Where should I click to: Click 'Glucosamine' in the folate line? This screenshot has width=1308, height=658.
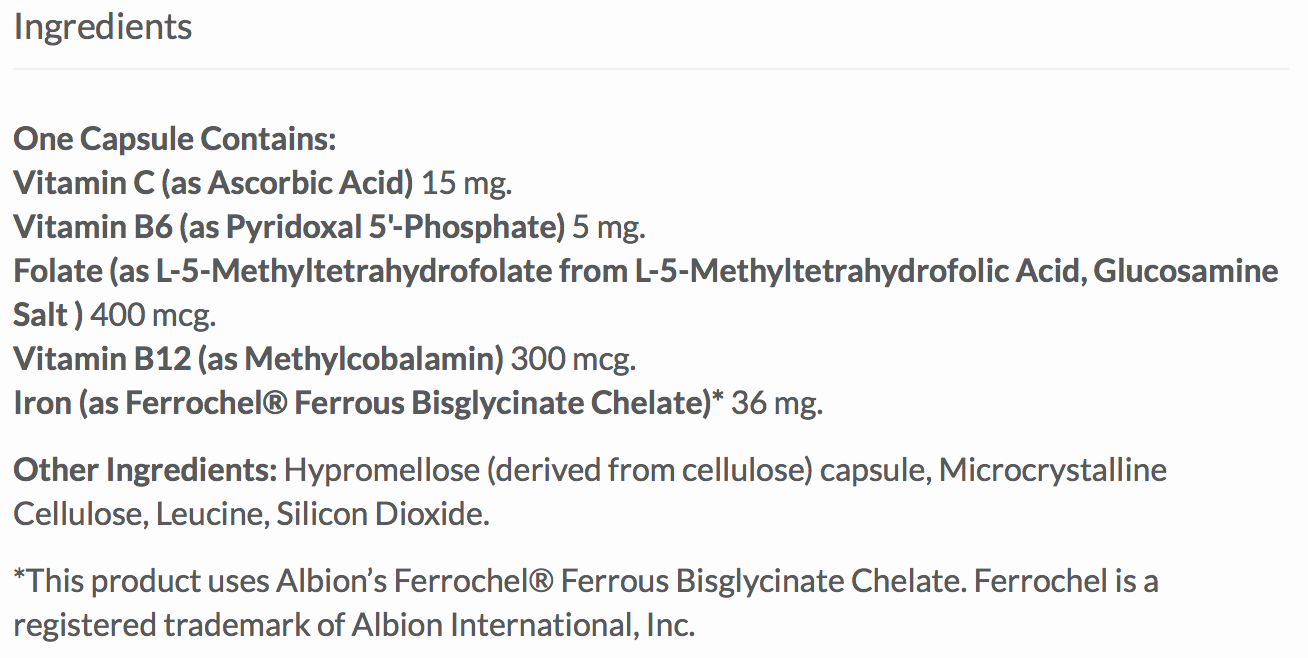1186,271
